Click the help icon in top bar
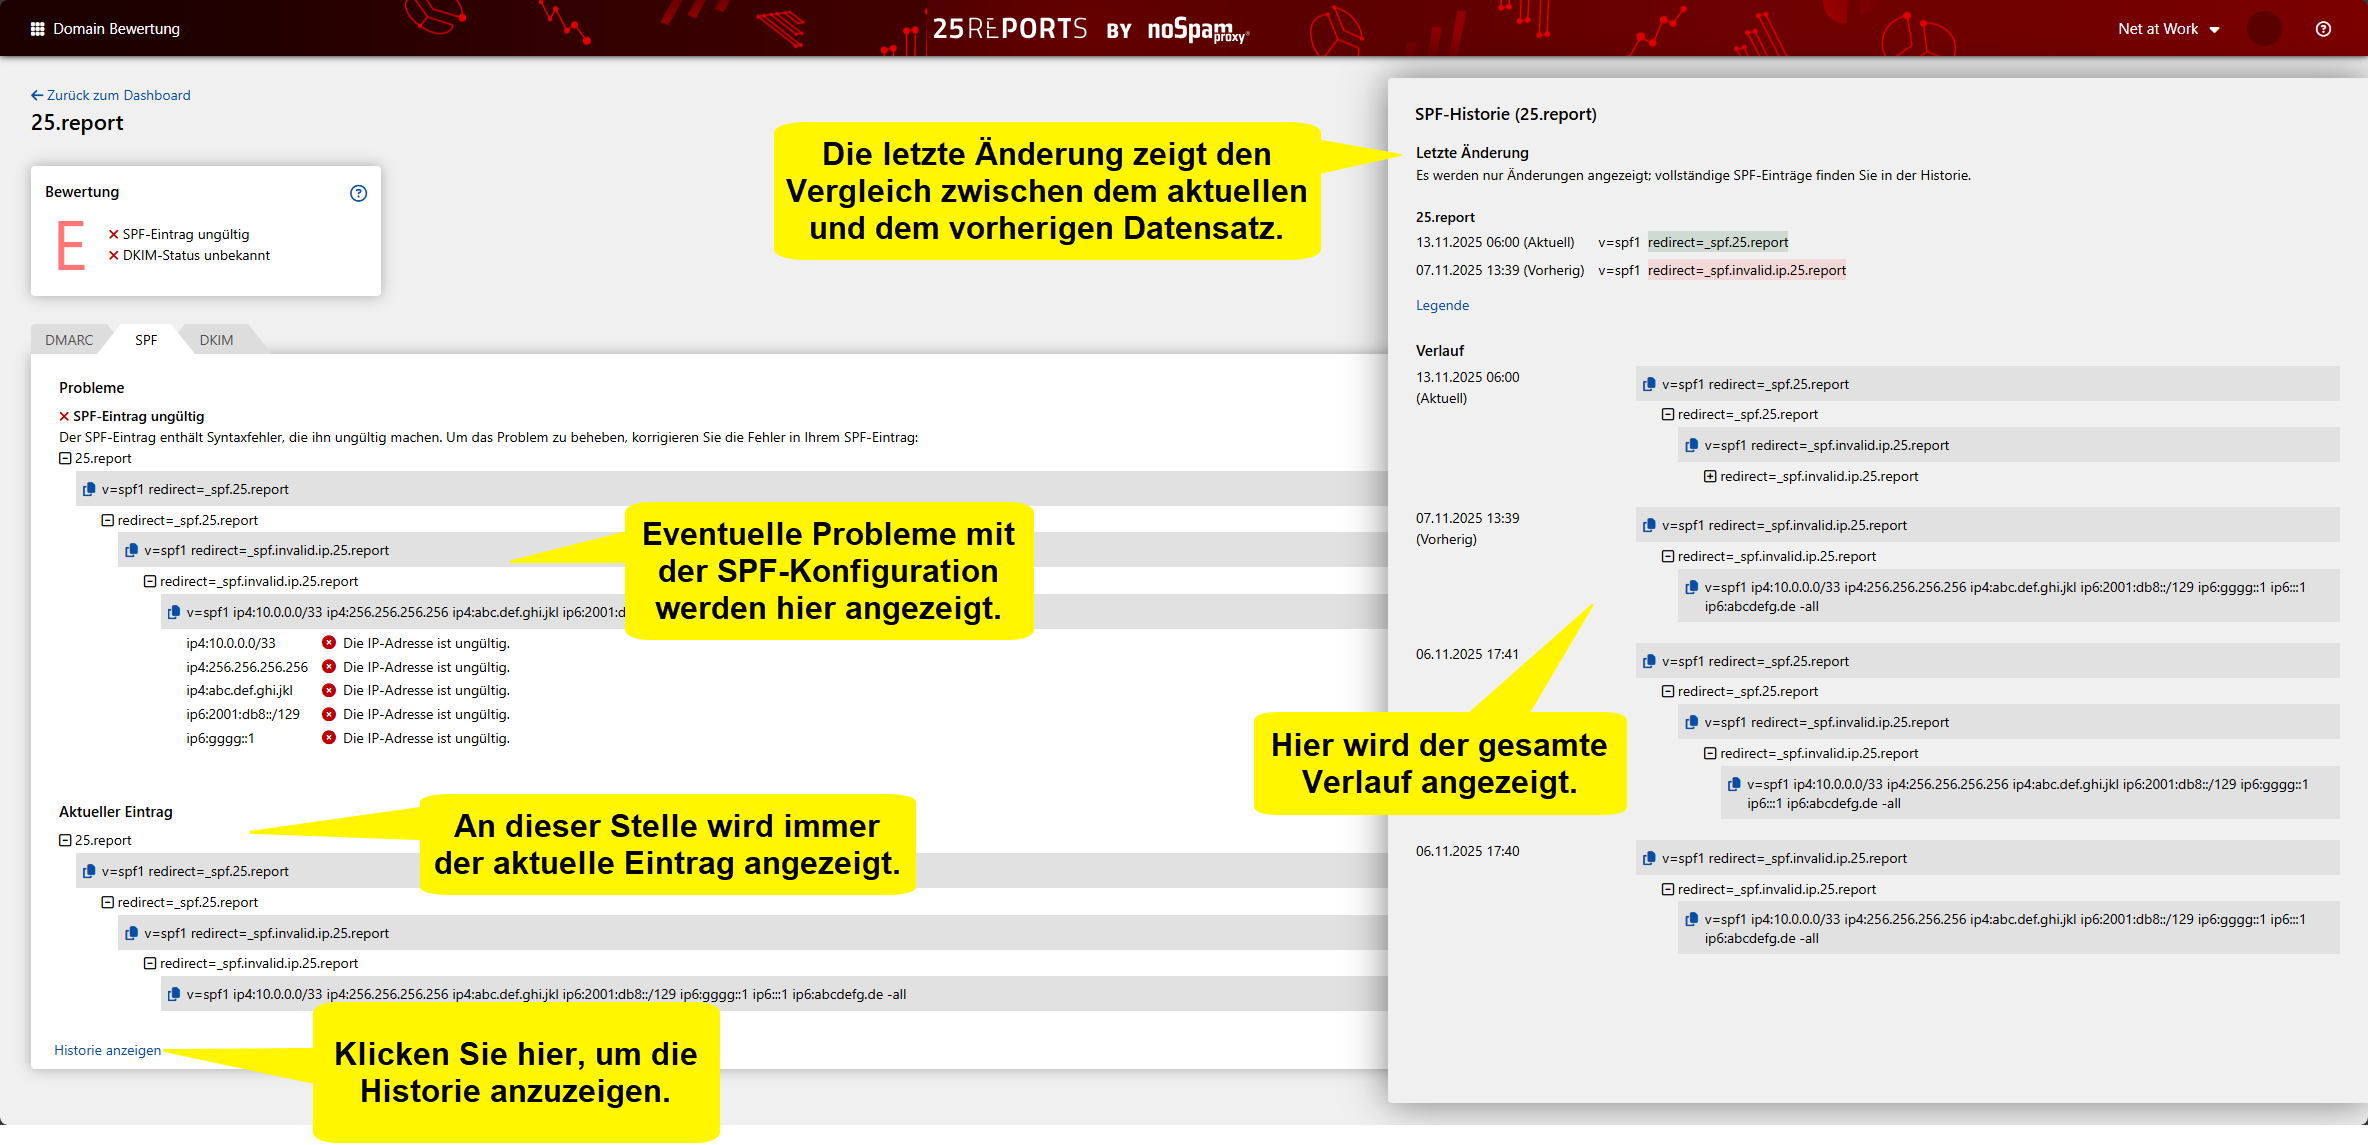 [x=2323, y=29]
